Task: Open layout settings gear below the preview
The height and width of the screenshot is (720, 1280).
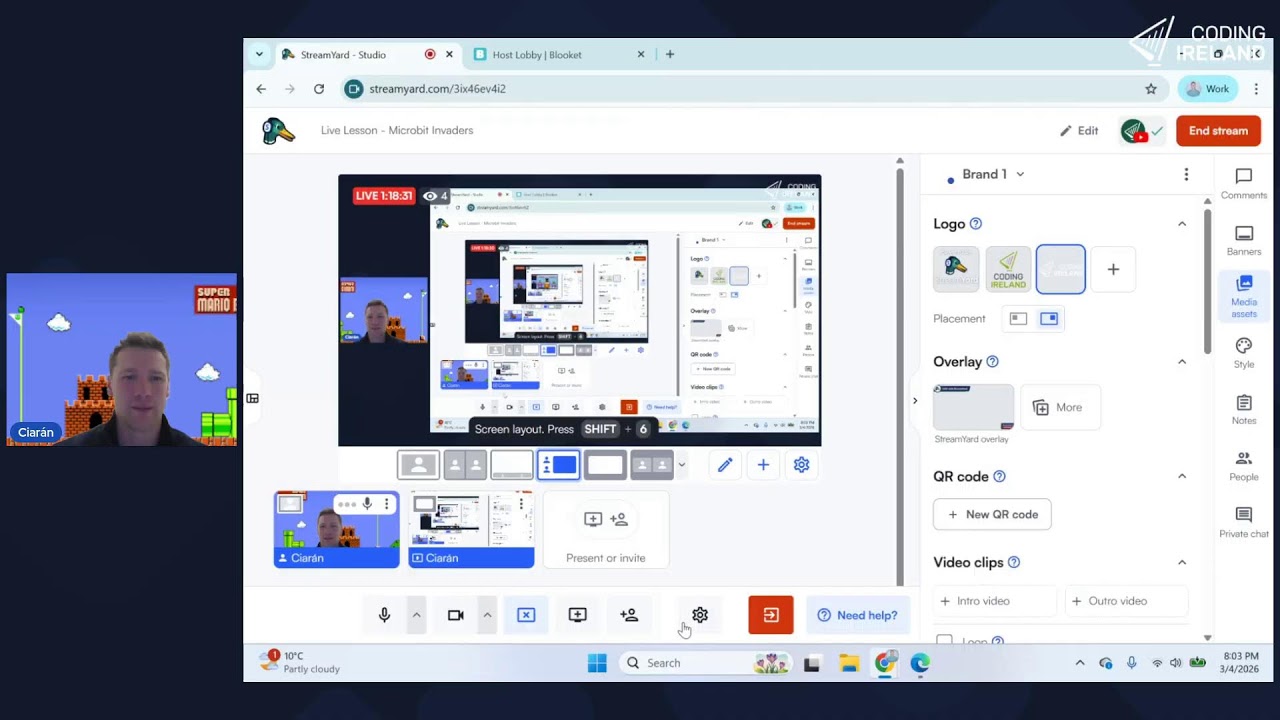Action: point(801,464)
